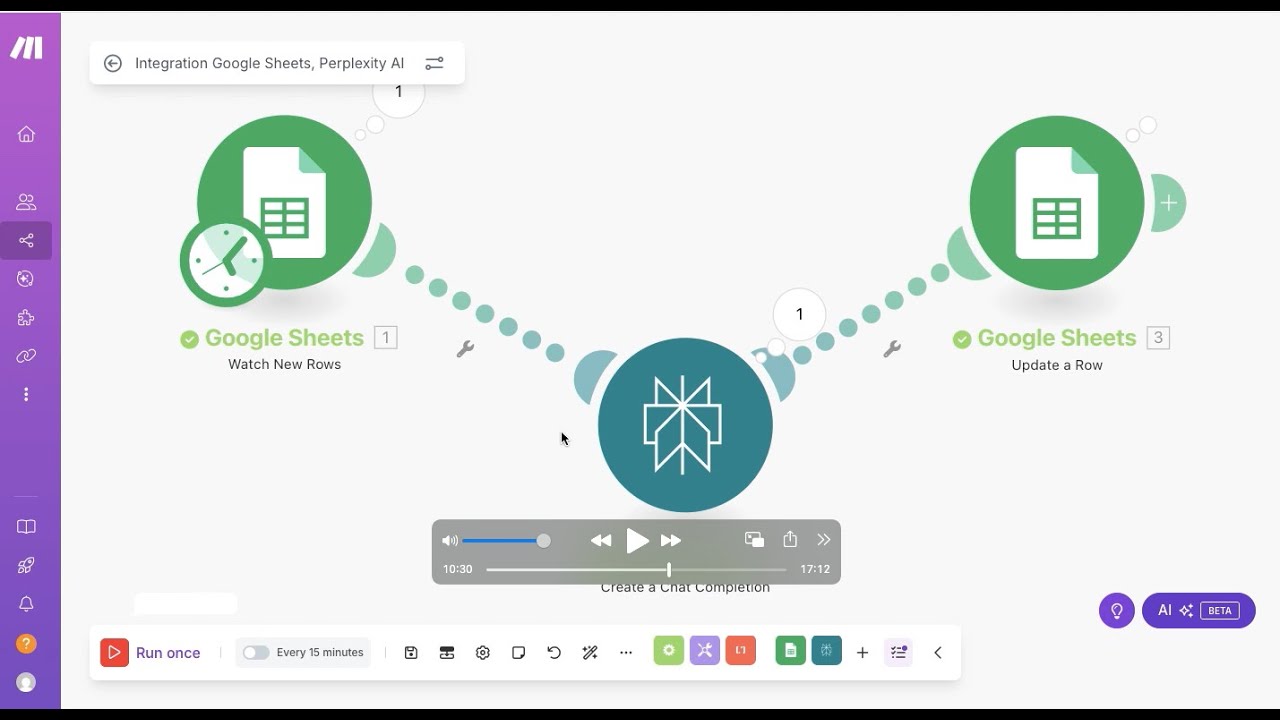This screenshot has height=720, width=1280.
Task: Open the orange Text parser favorite icon
Action: [741, 651]
